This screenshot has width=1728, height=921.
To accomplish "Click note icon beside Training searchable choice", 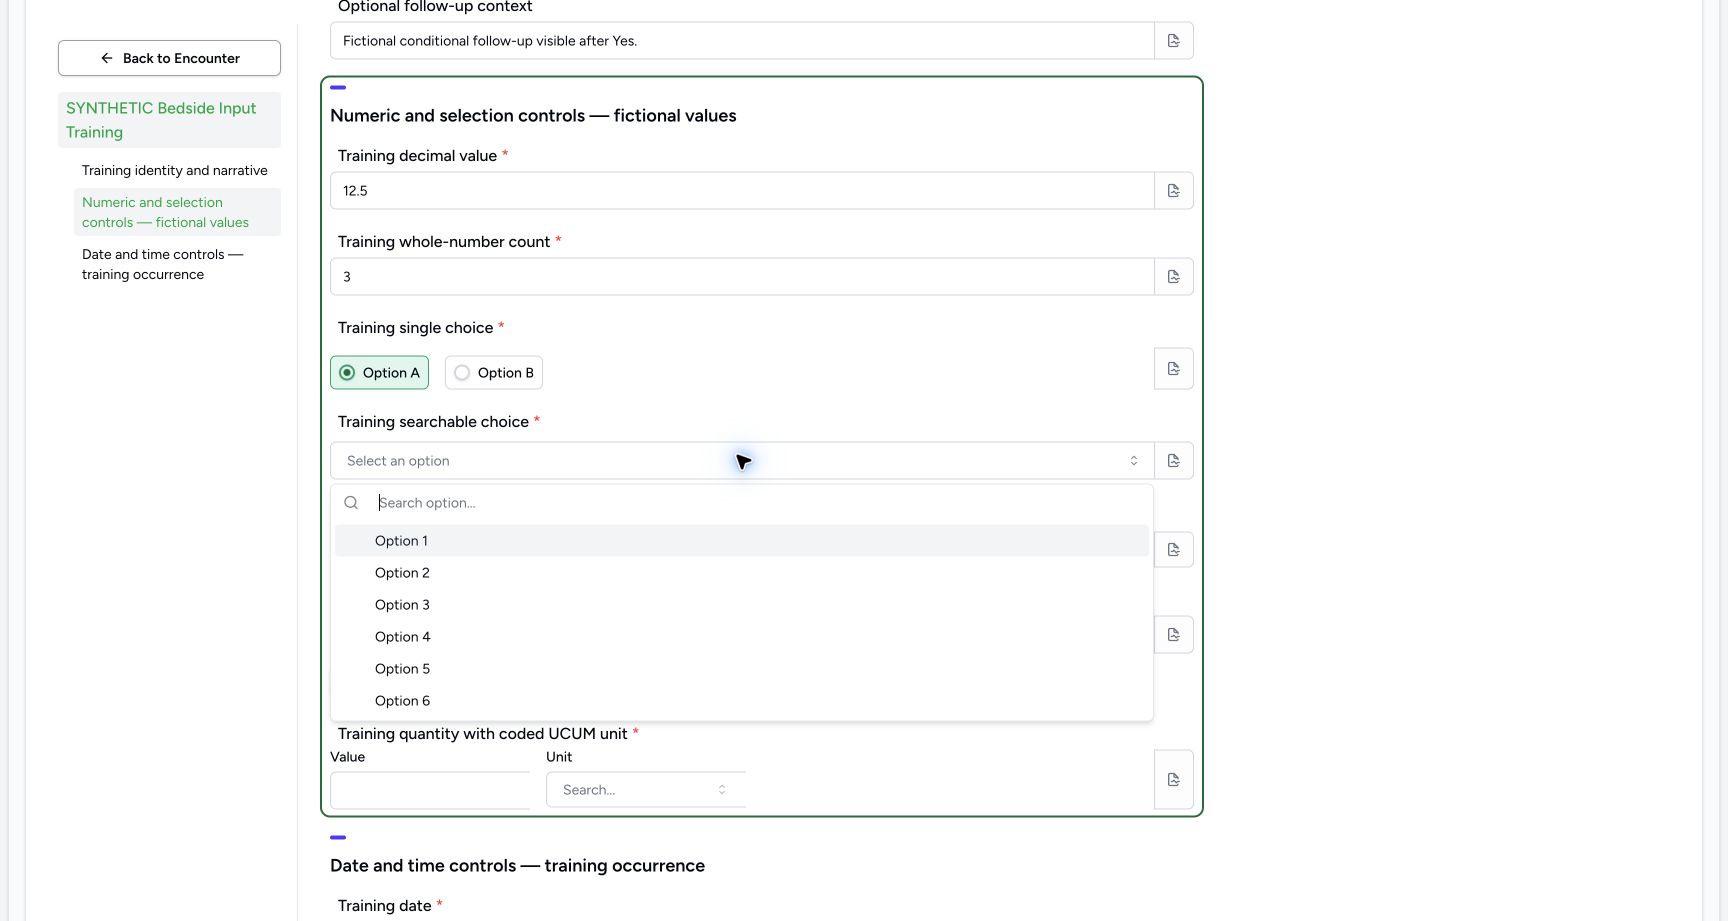I will (1174, 461).
